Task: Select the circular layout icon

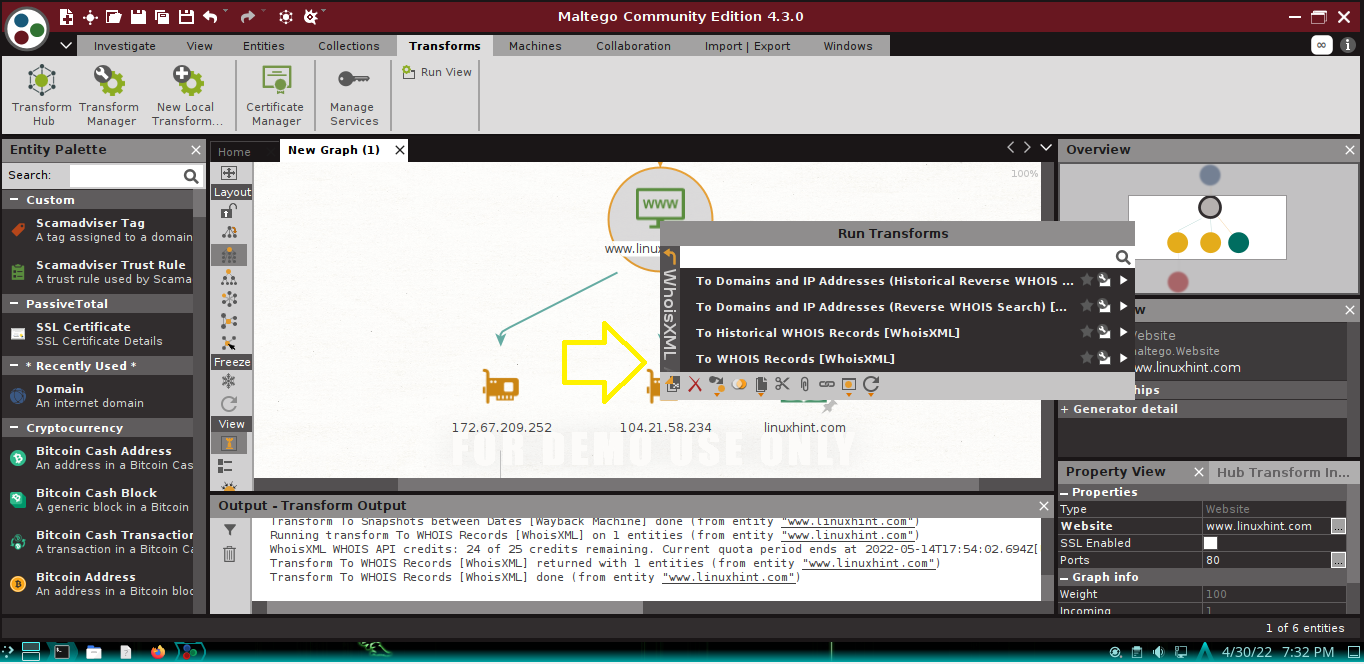Action: [x=229, y=298]
